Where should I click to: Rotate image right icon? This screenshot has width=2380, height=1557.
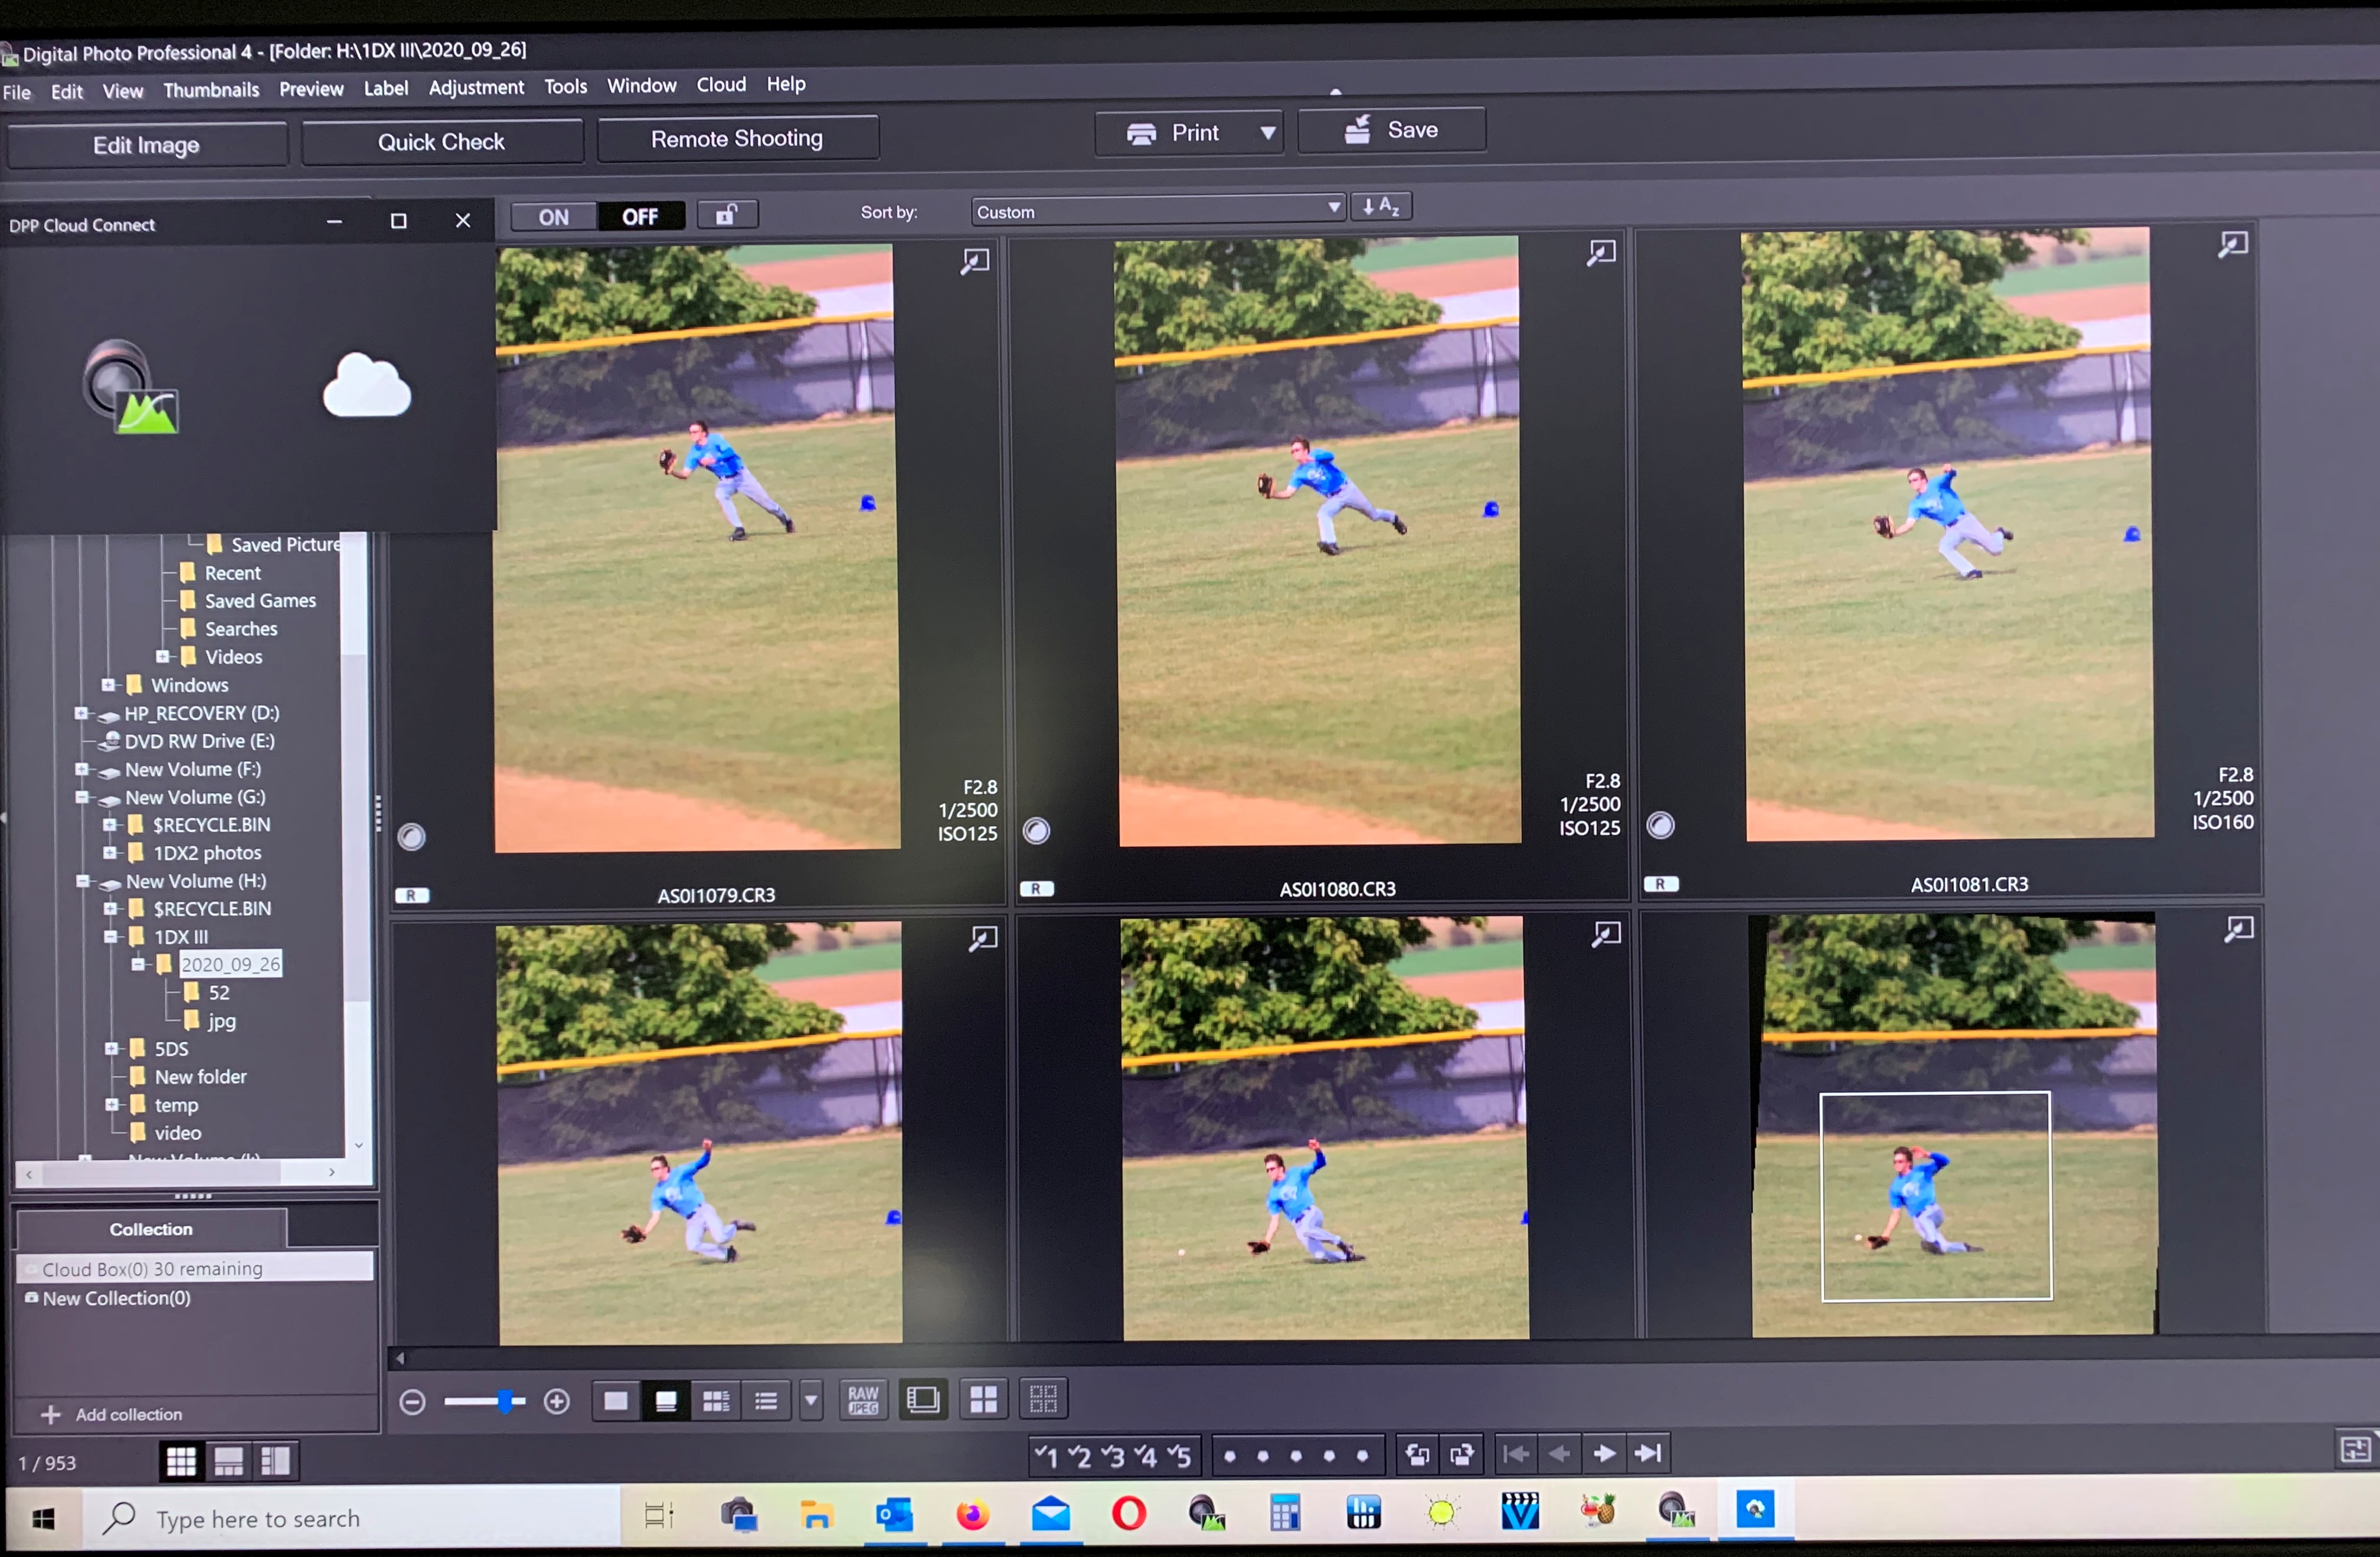[x=1461, y=1454]
